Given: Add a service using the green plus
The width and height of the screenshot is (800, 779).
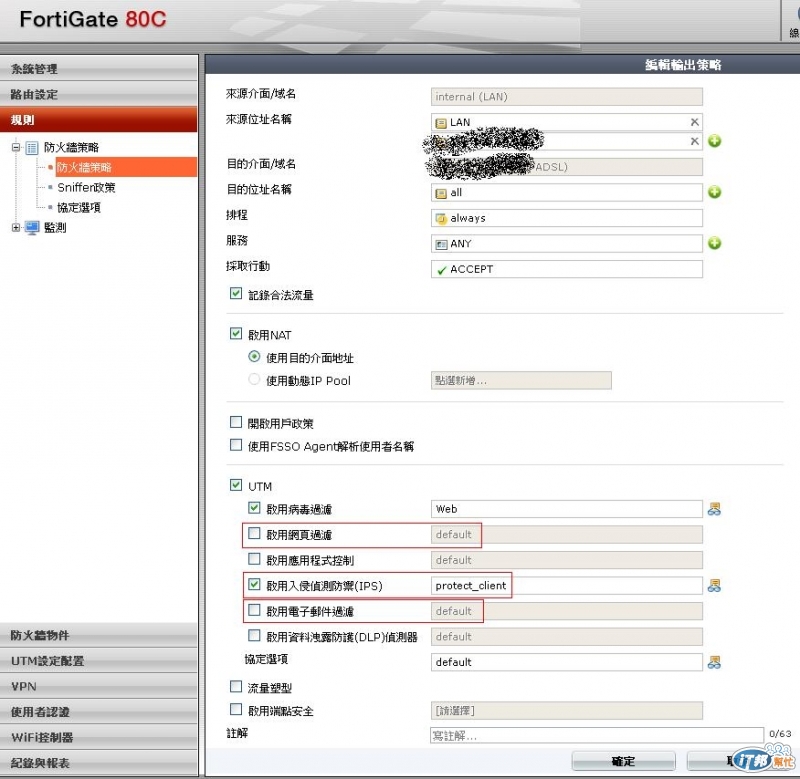Looking at the screenshot, I should pos(714,243).
